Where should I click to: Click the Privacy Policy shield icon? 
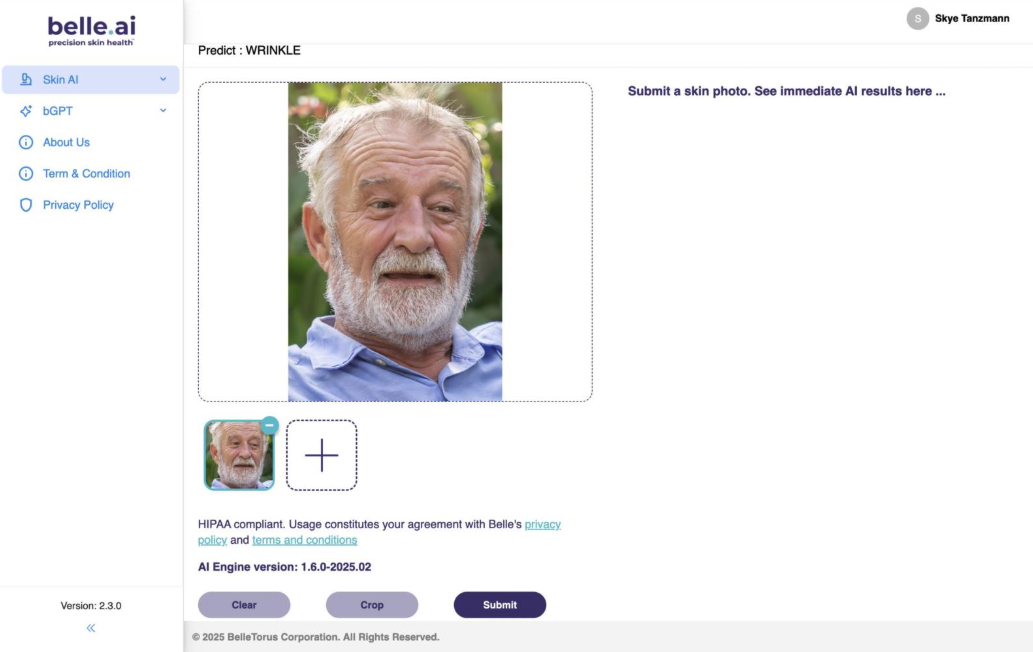[26, 205]
